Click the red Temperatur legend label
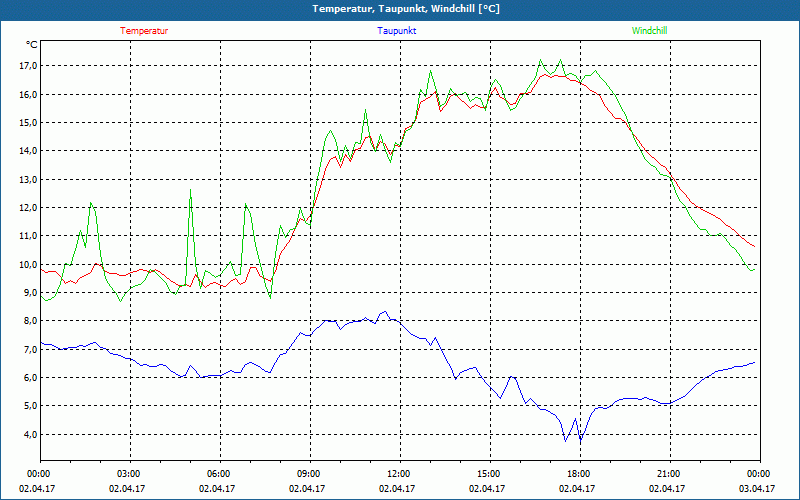This screenshot has height=500, width=800. pos(144,31)
